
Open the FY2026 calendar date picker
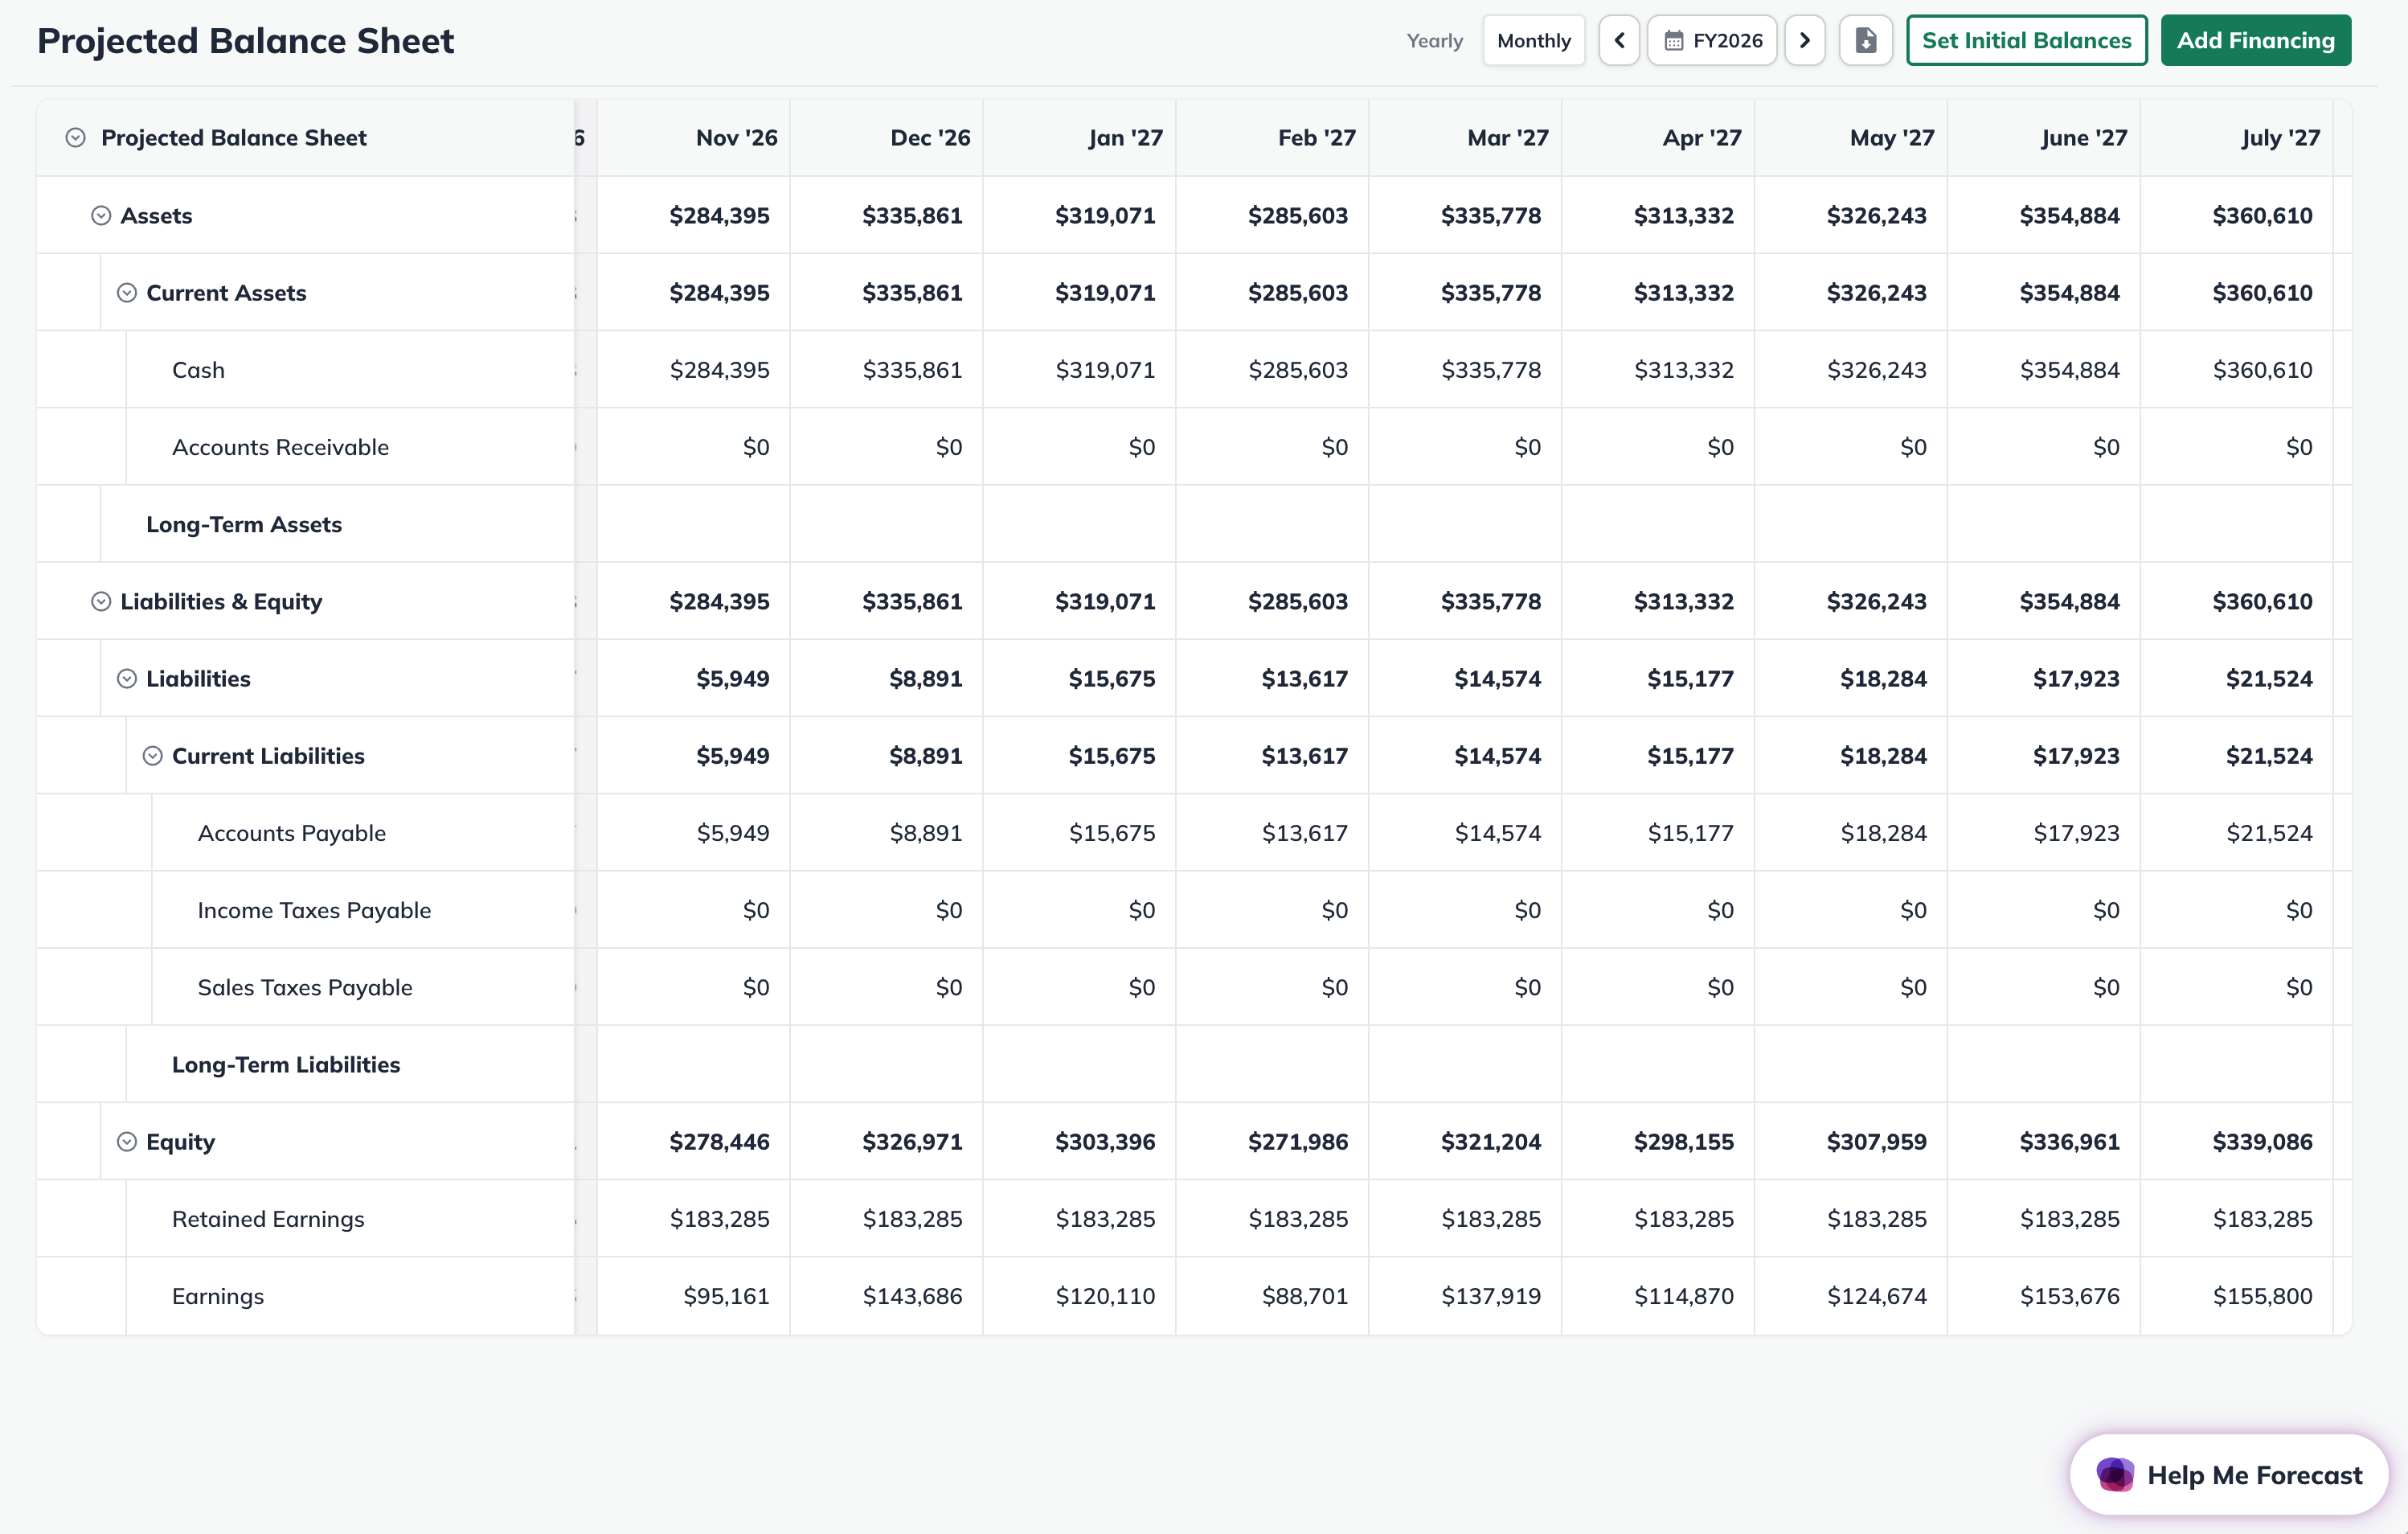point(1711,40)
